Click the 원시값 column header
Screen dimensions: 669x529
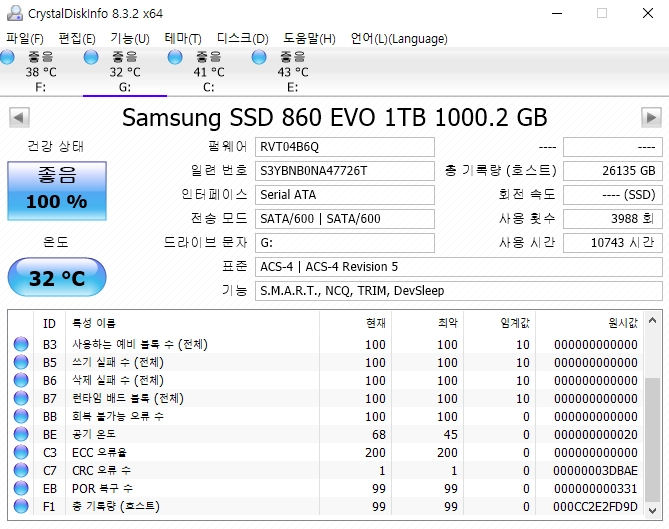589,323
